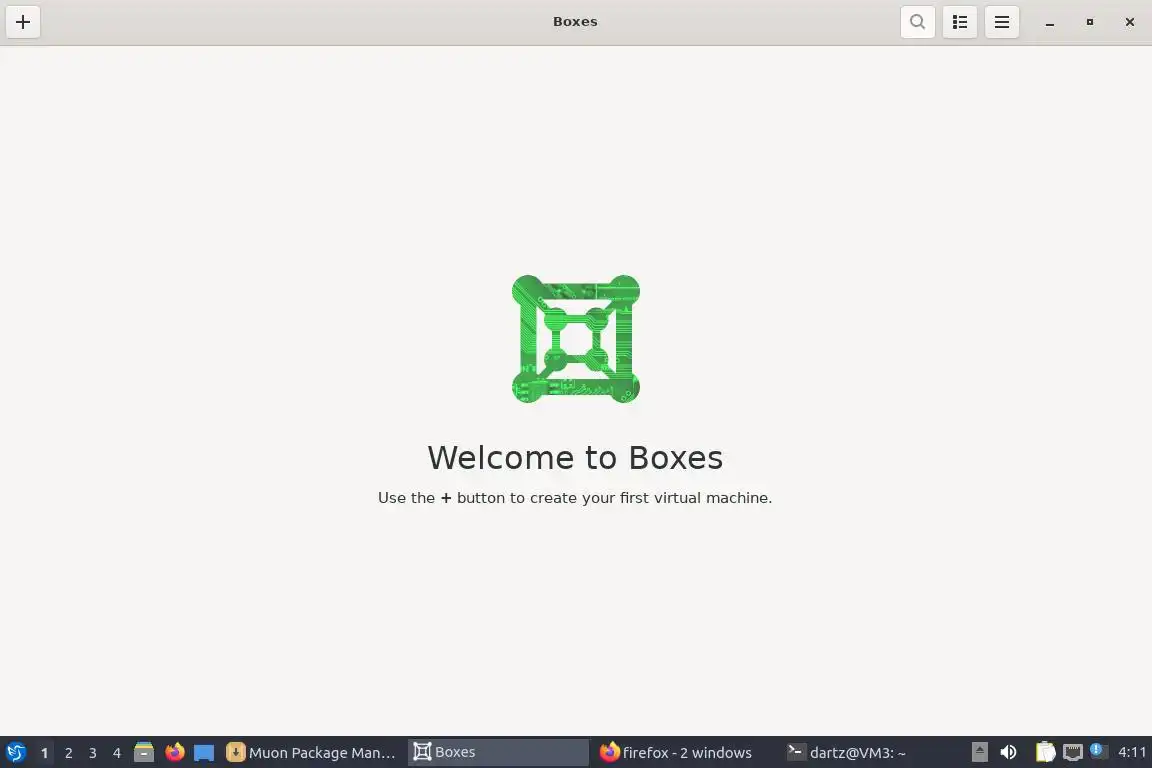Image resolution: width=1152 pixels, height=768 pixels.
Task: Open the Lubuntu application menu
Action: (15, 753)
